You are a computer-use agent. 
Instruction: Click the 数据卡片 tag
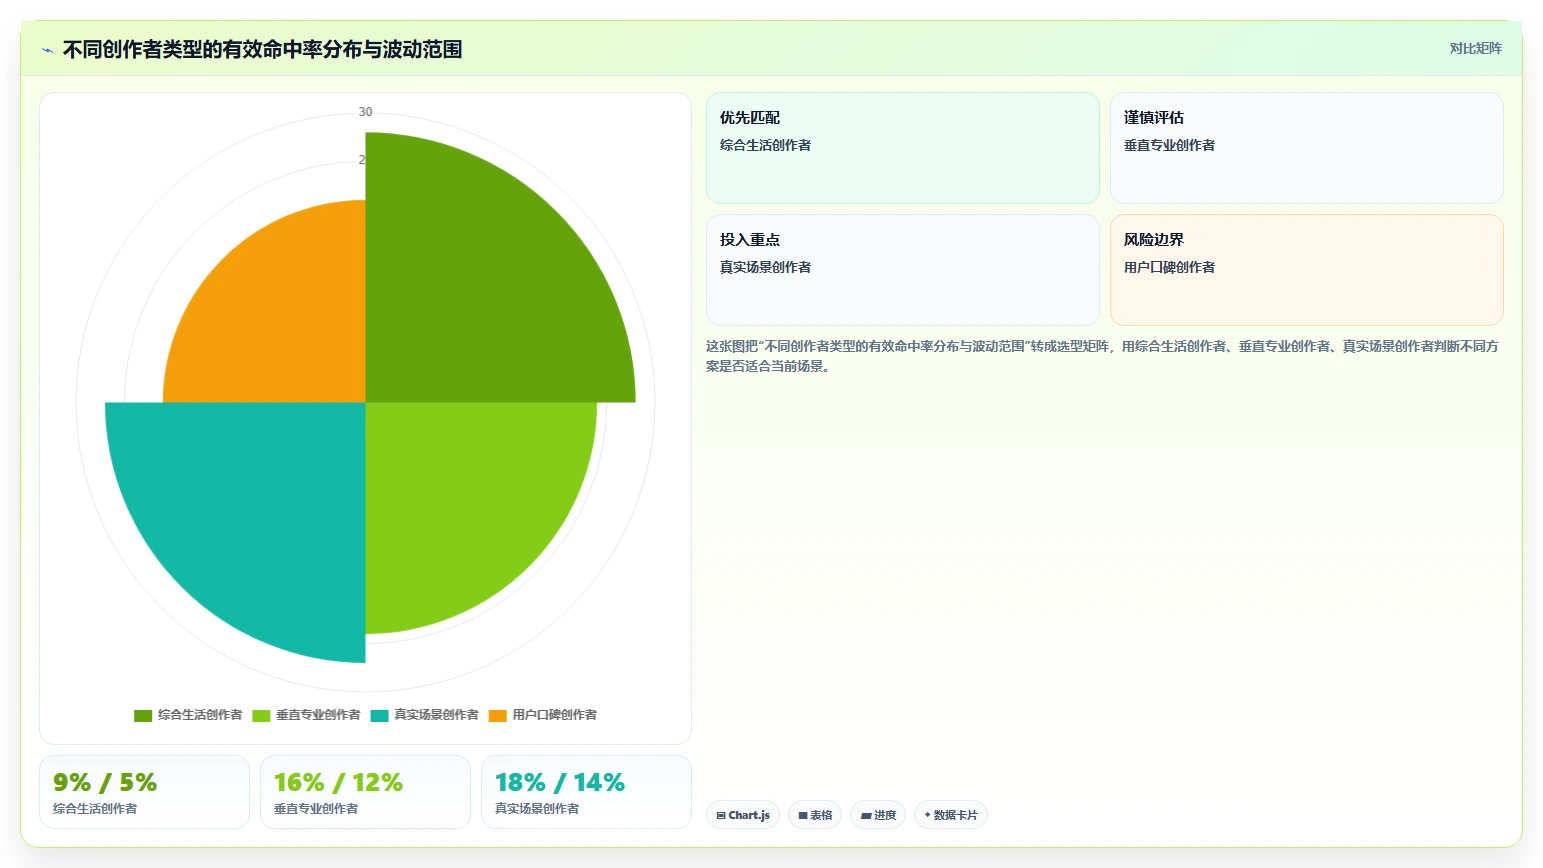[x=951, y=815]
